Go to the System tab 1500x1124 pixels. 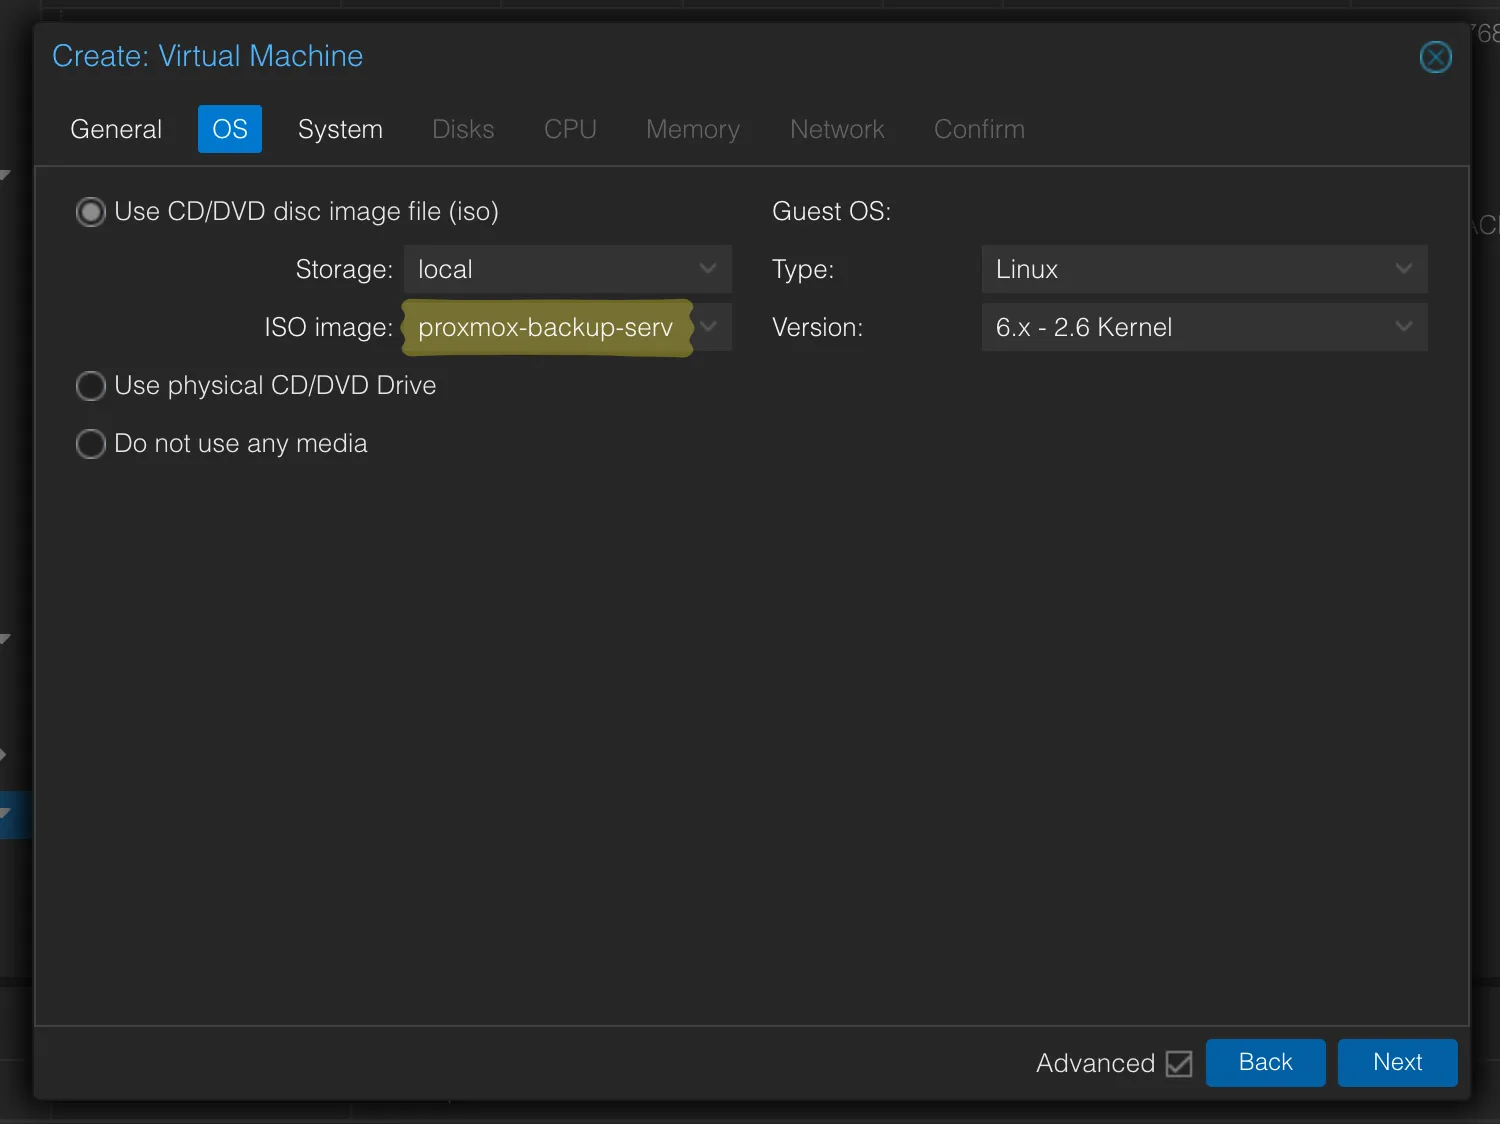[x=340, y=129]
